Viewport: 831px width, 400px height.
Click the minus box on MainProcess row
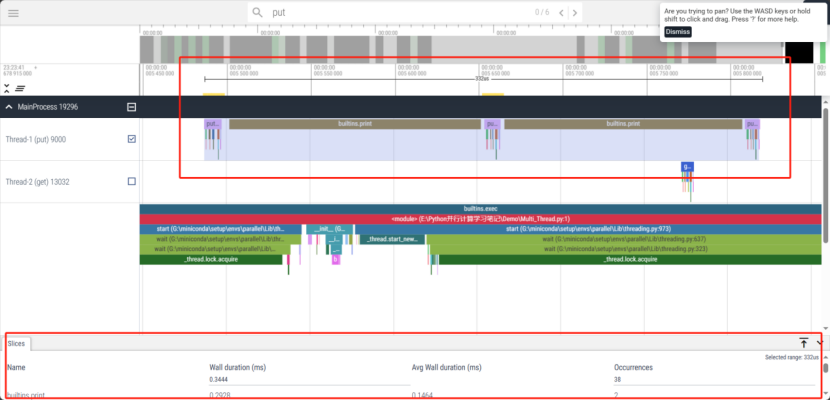[131, 106]
